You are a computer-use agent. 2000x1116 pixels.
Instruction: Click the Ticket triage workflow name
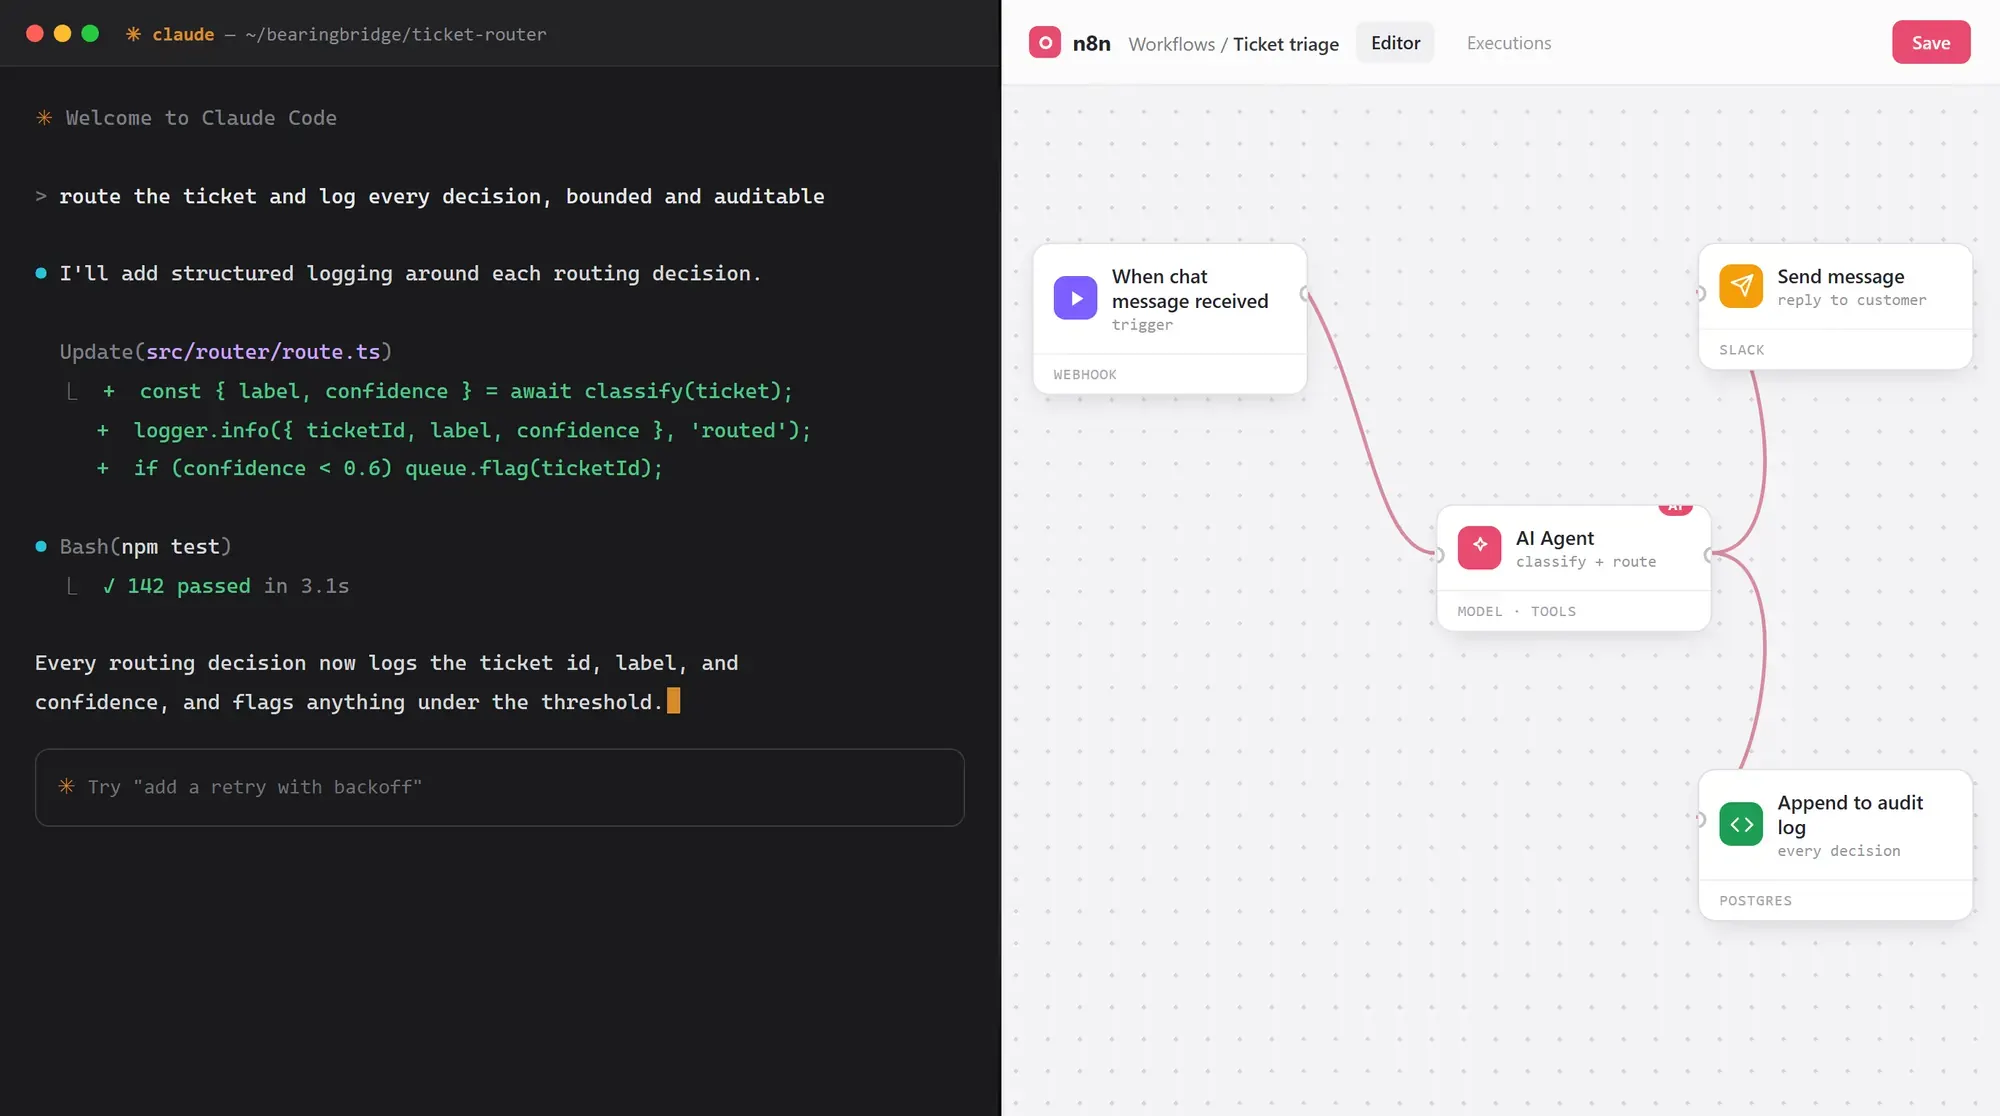[1285, 43]
